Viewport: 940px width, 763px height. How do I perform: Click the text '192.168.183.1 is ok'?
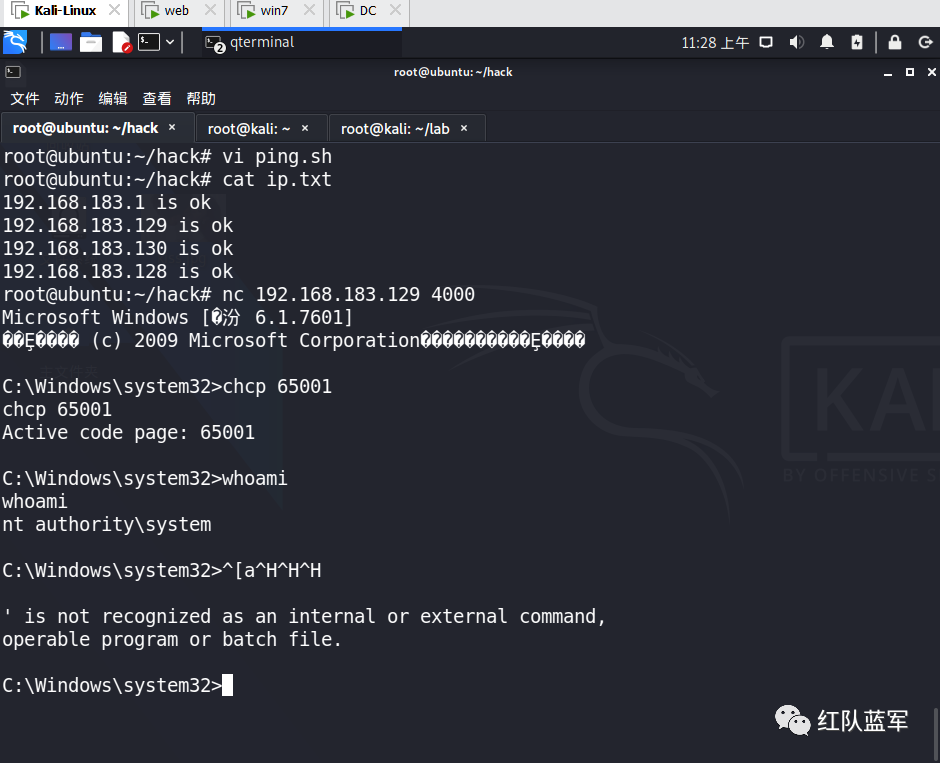pos(107,203)
